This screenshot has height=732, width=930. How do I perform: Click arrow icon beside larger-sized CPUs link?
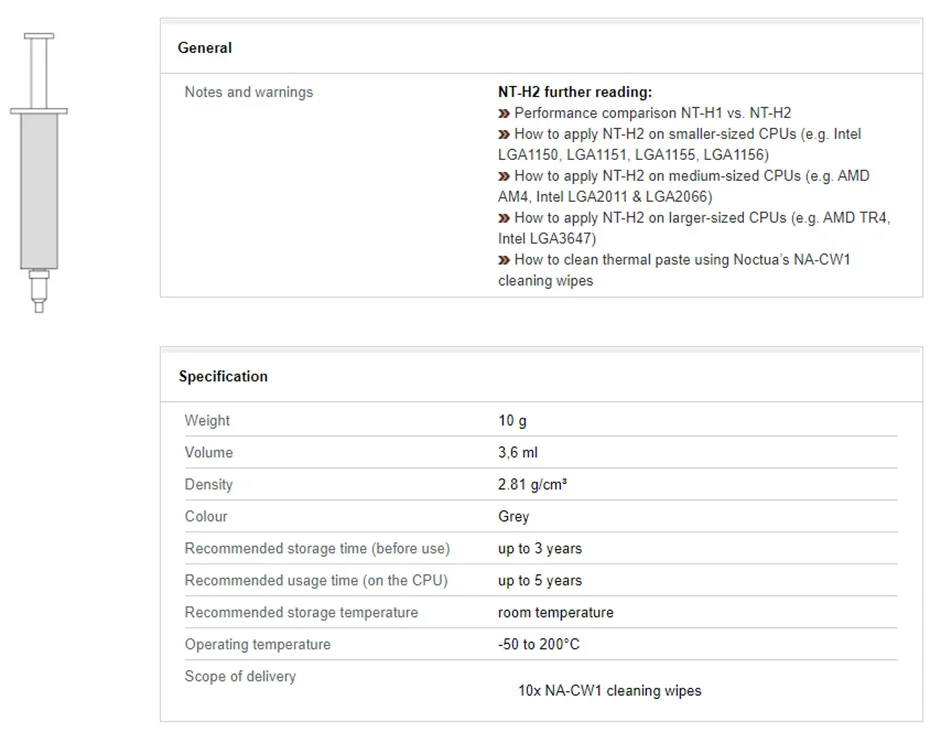coord(504,218)
